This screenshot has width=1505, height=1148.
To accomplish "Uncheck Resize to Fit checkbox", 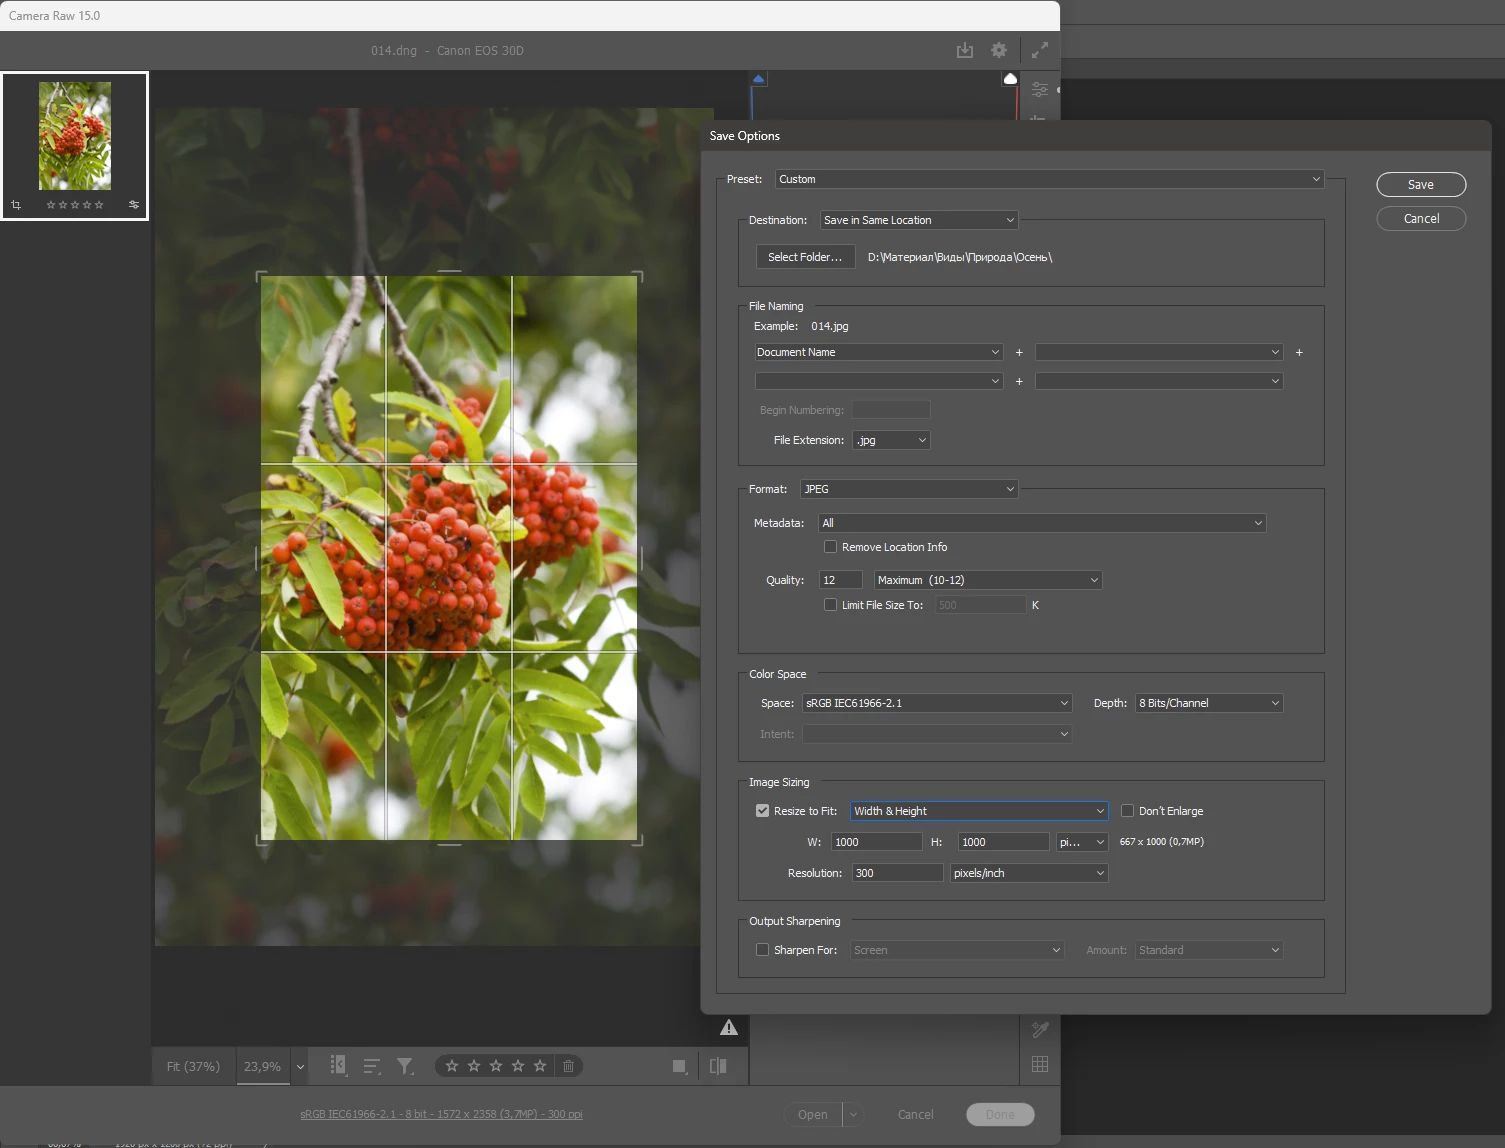I will [762, 811].
